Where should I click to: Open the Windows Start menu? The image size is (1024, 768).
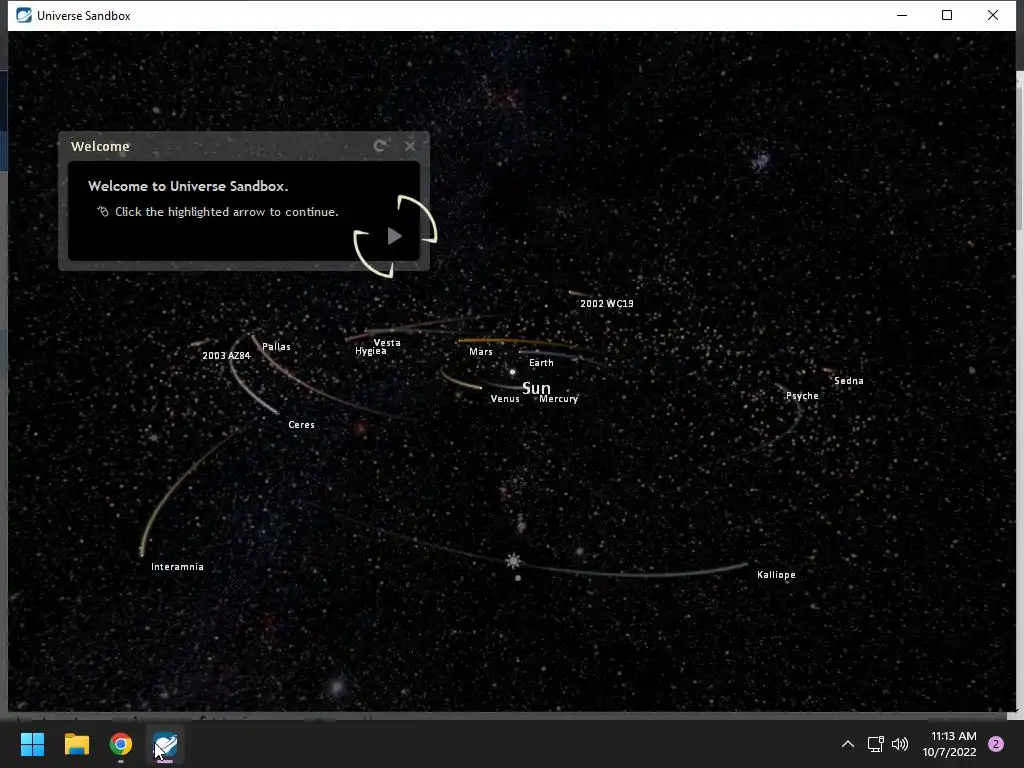(x=32, y=744)
